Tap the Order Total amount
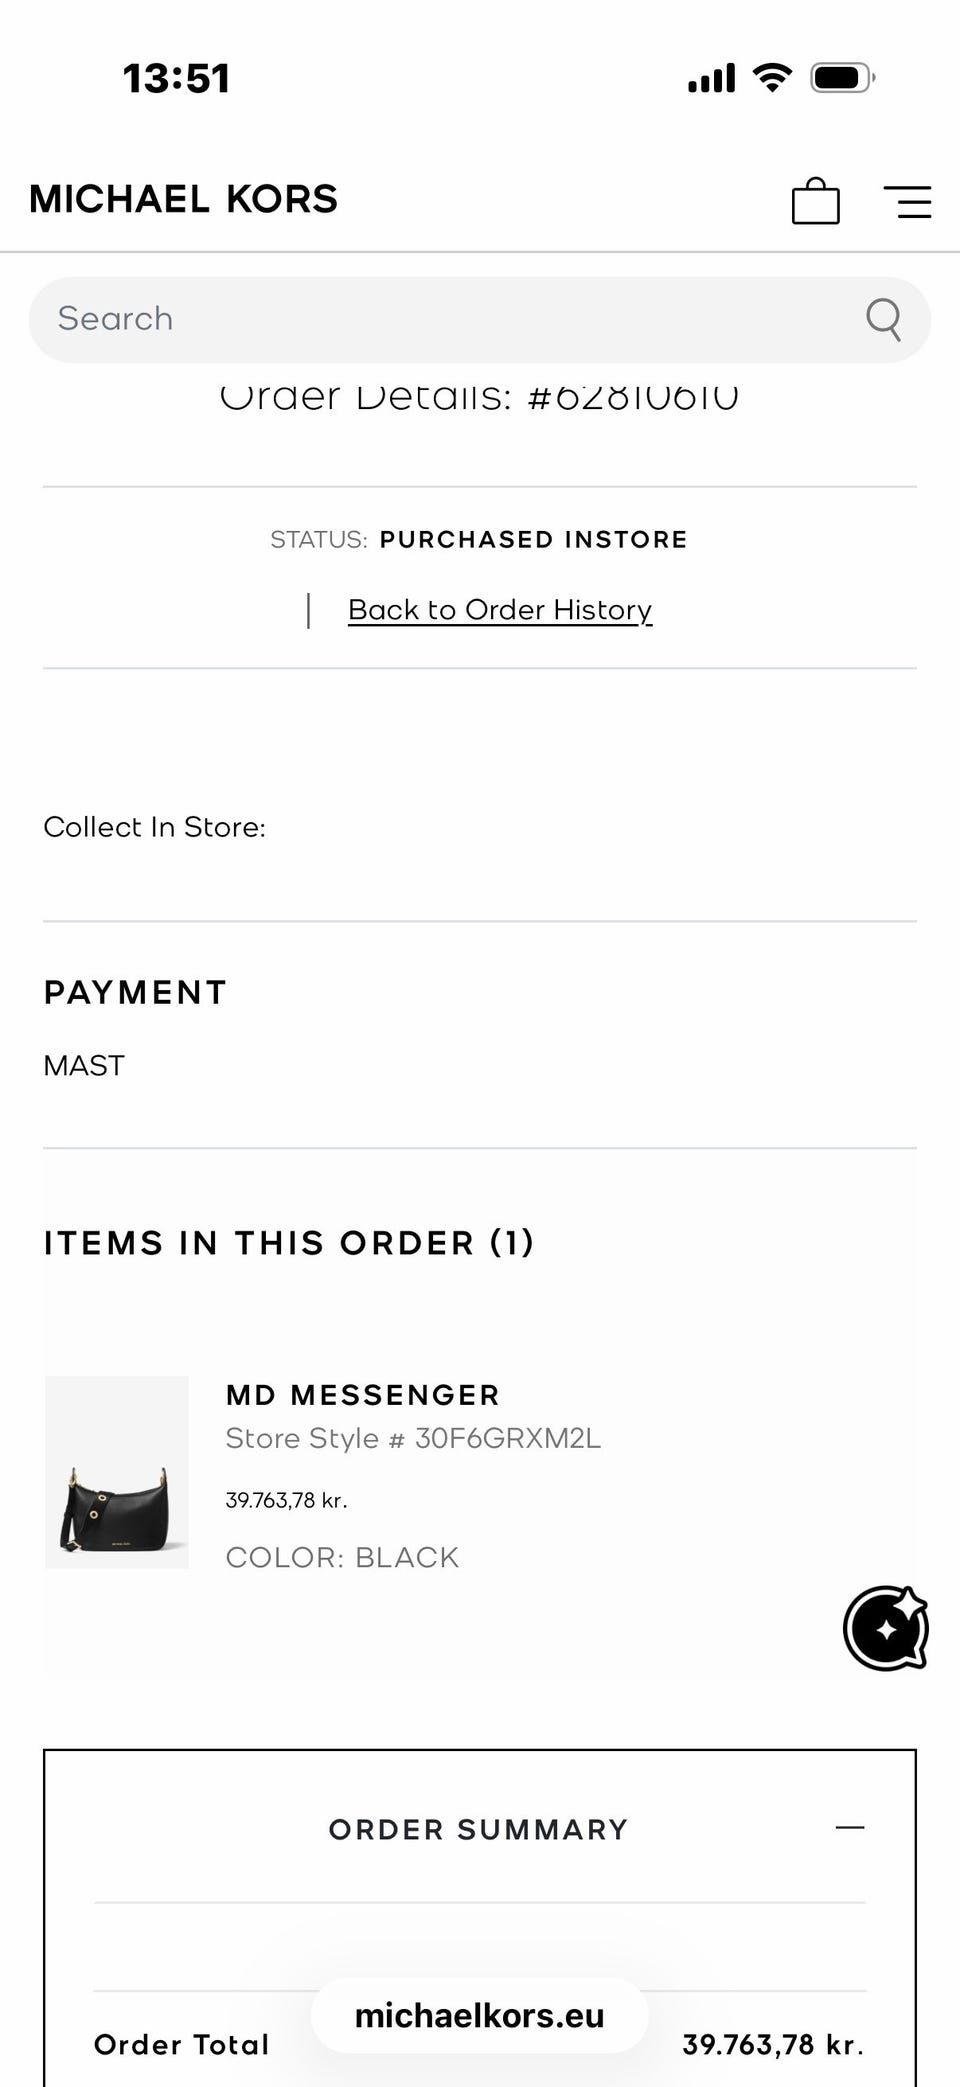This screenshot has width=960, height=2087. (772, 2045)
